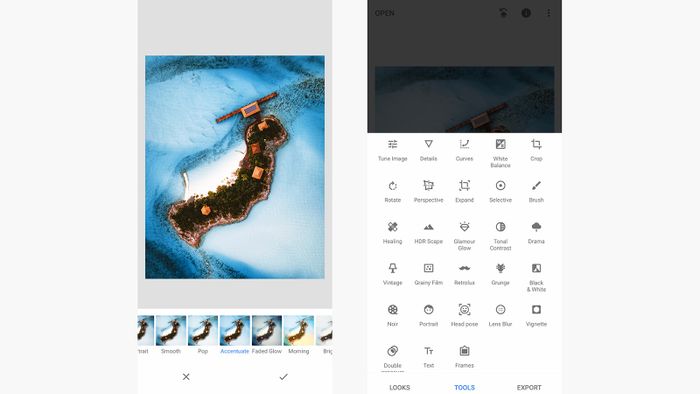Screen dimensions: 700x394
Task: Open the Portrait tool
Action: [x=429, y=316]
